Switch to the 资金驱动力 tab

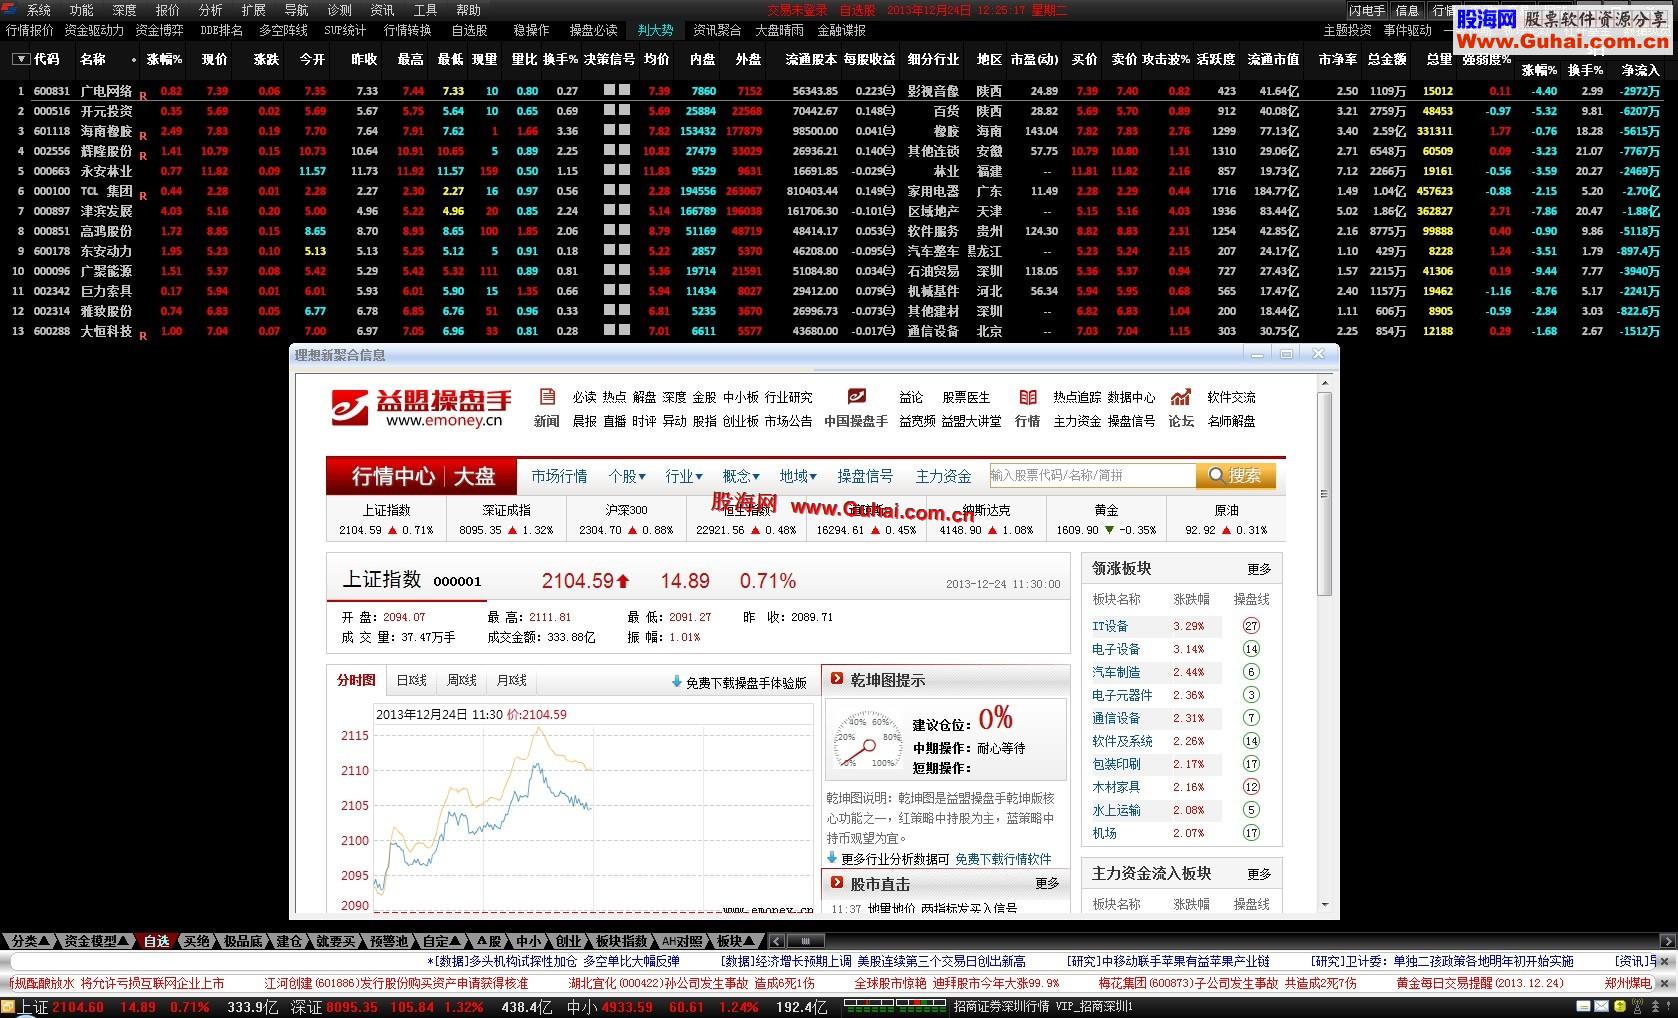pyautogui.click(x=94, y=30)
